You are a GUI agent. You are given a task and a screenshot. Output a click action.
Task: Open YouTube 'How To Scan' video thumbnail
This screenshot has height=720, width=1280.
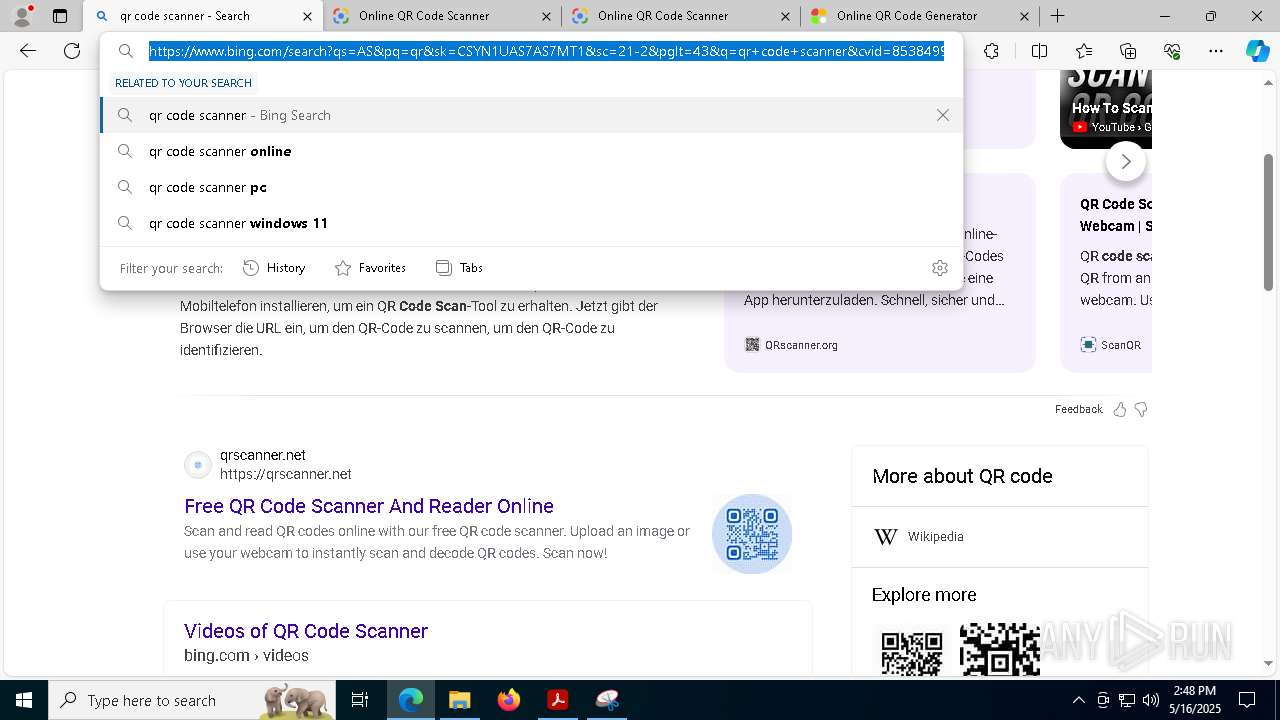(1106, 108)
